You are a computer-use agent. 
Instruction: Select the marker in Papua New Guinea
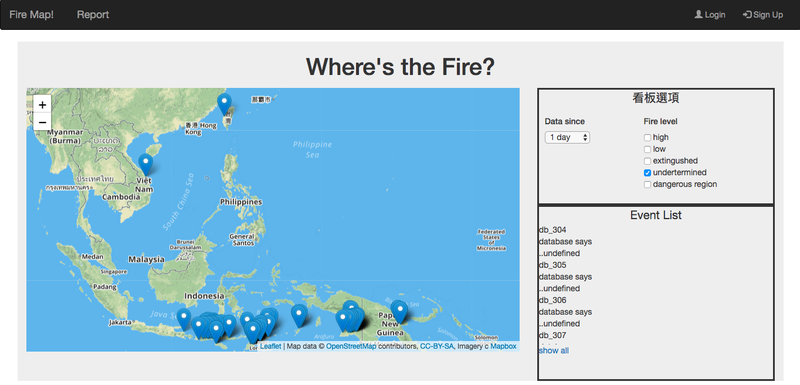399,312
